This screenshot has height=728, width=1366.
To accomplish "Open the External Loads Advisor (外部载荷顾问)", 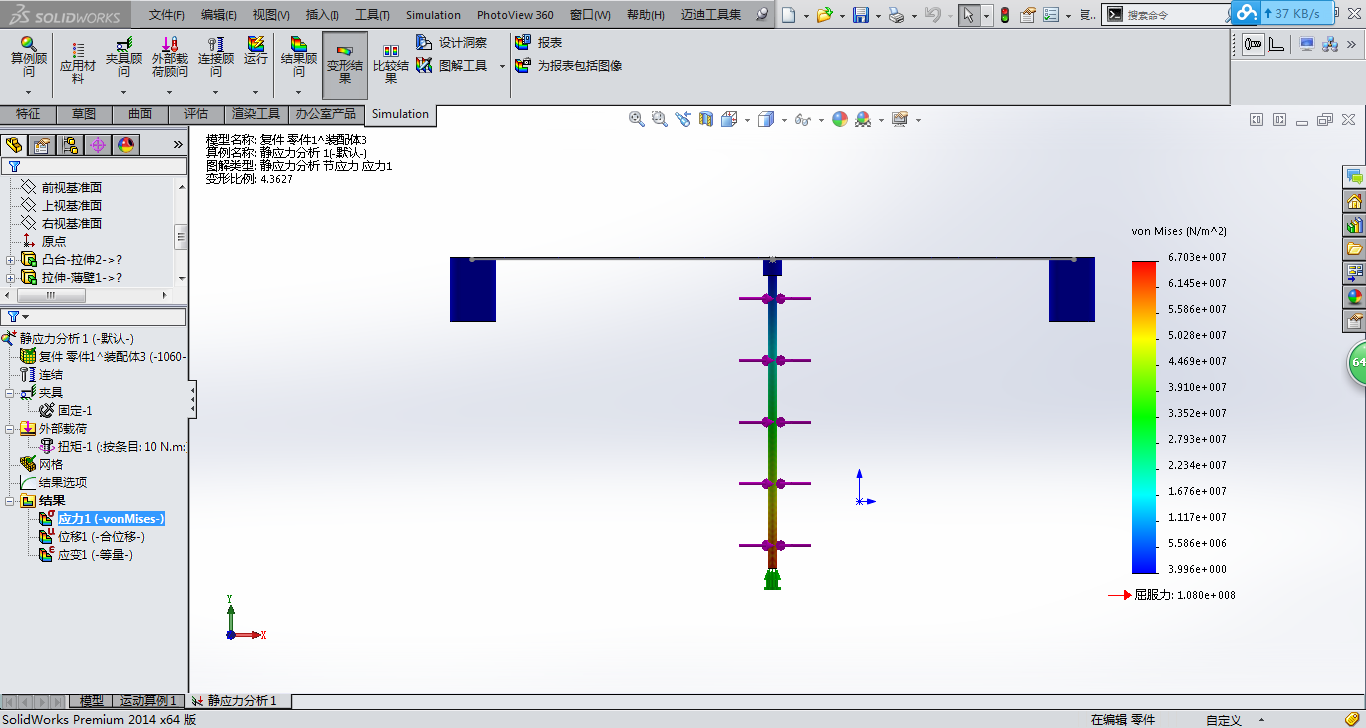I will pos(170,58).
